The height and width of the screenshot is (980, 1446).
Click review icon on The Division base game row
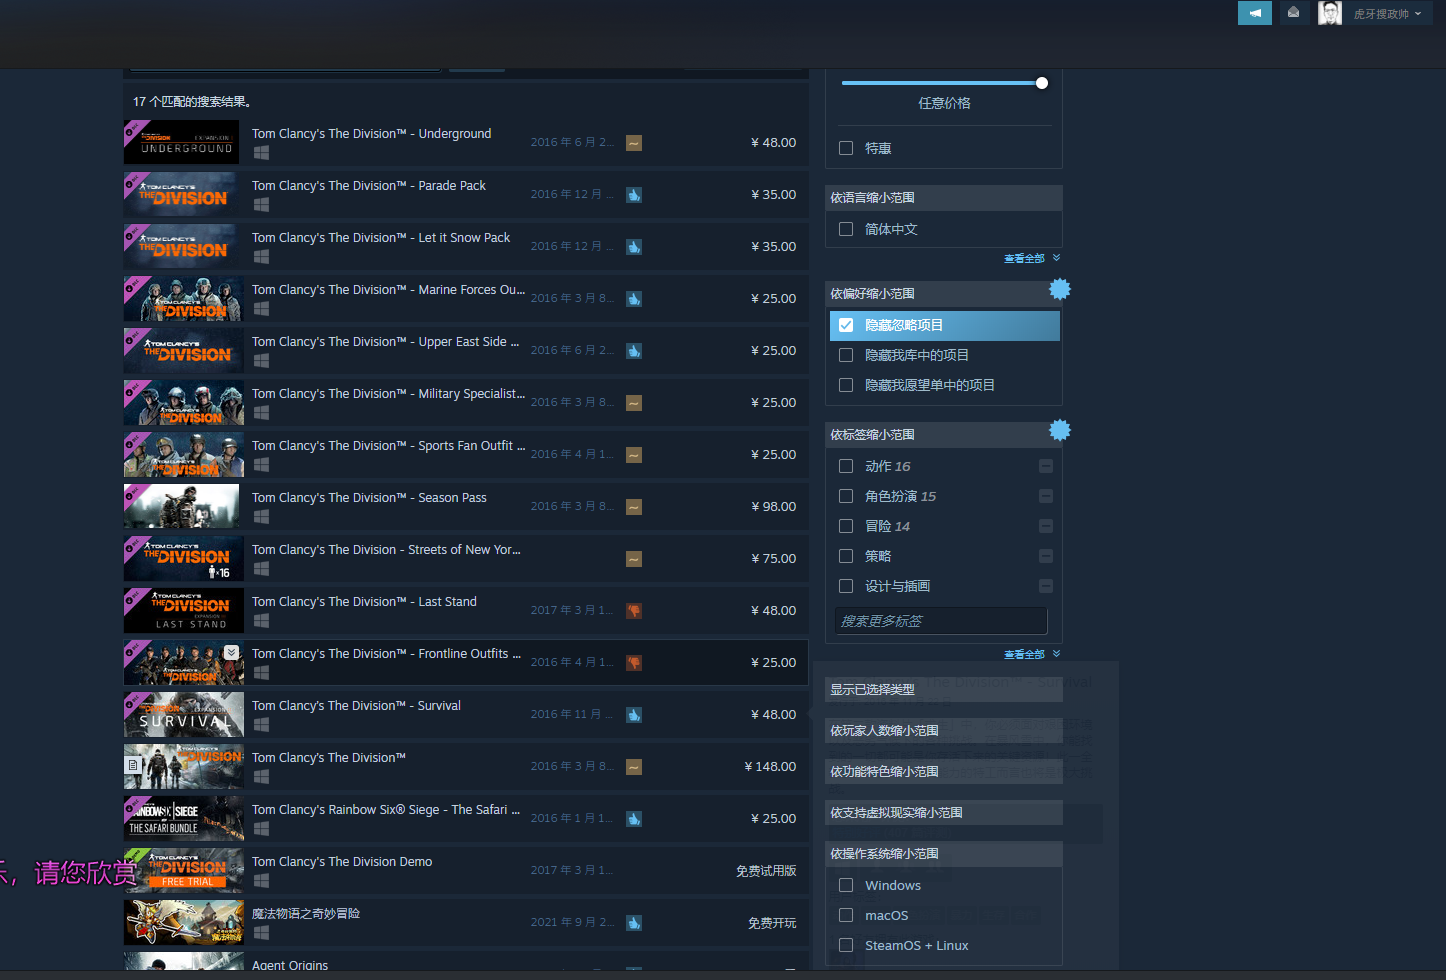634,767
